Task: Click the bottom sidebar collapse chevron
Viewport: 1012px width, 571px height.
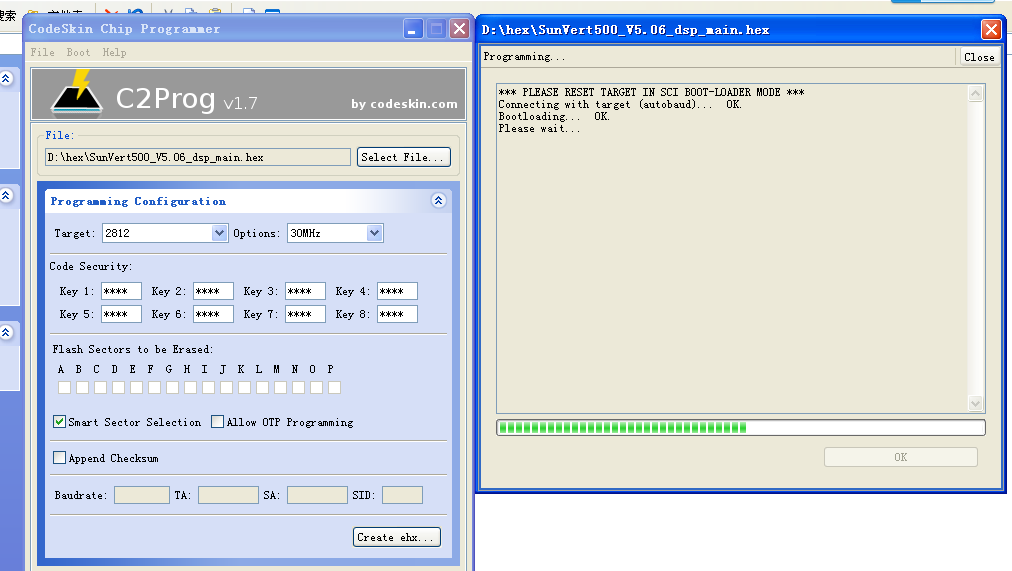Action: [6, 332]
